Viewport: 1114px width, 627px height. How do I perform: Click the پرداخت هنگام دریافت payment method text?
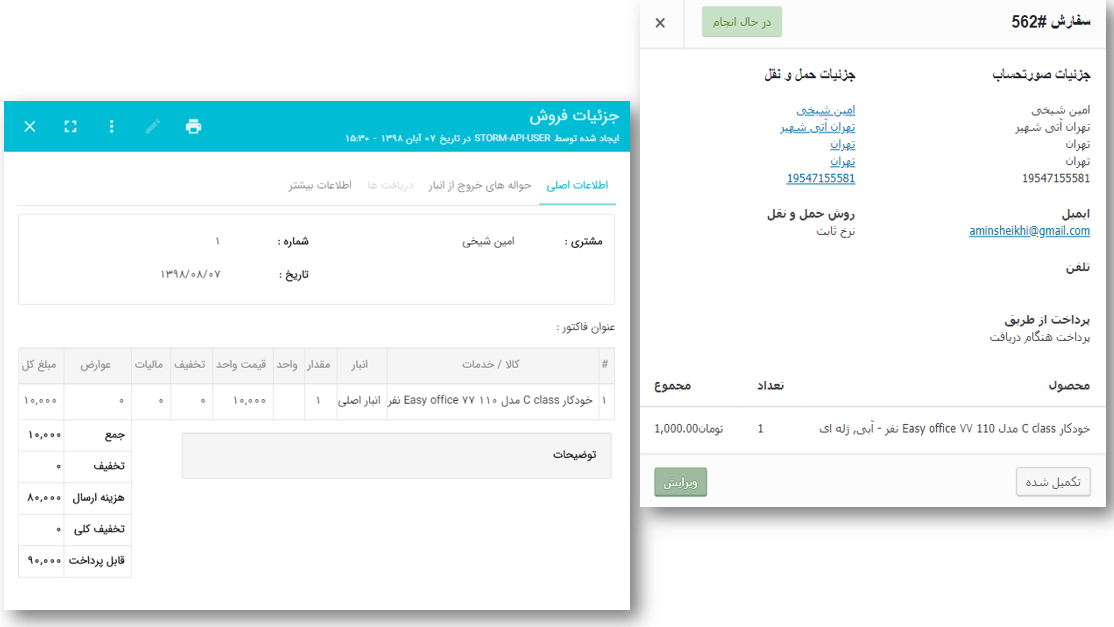click(x=1039, y=337)
